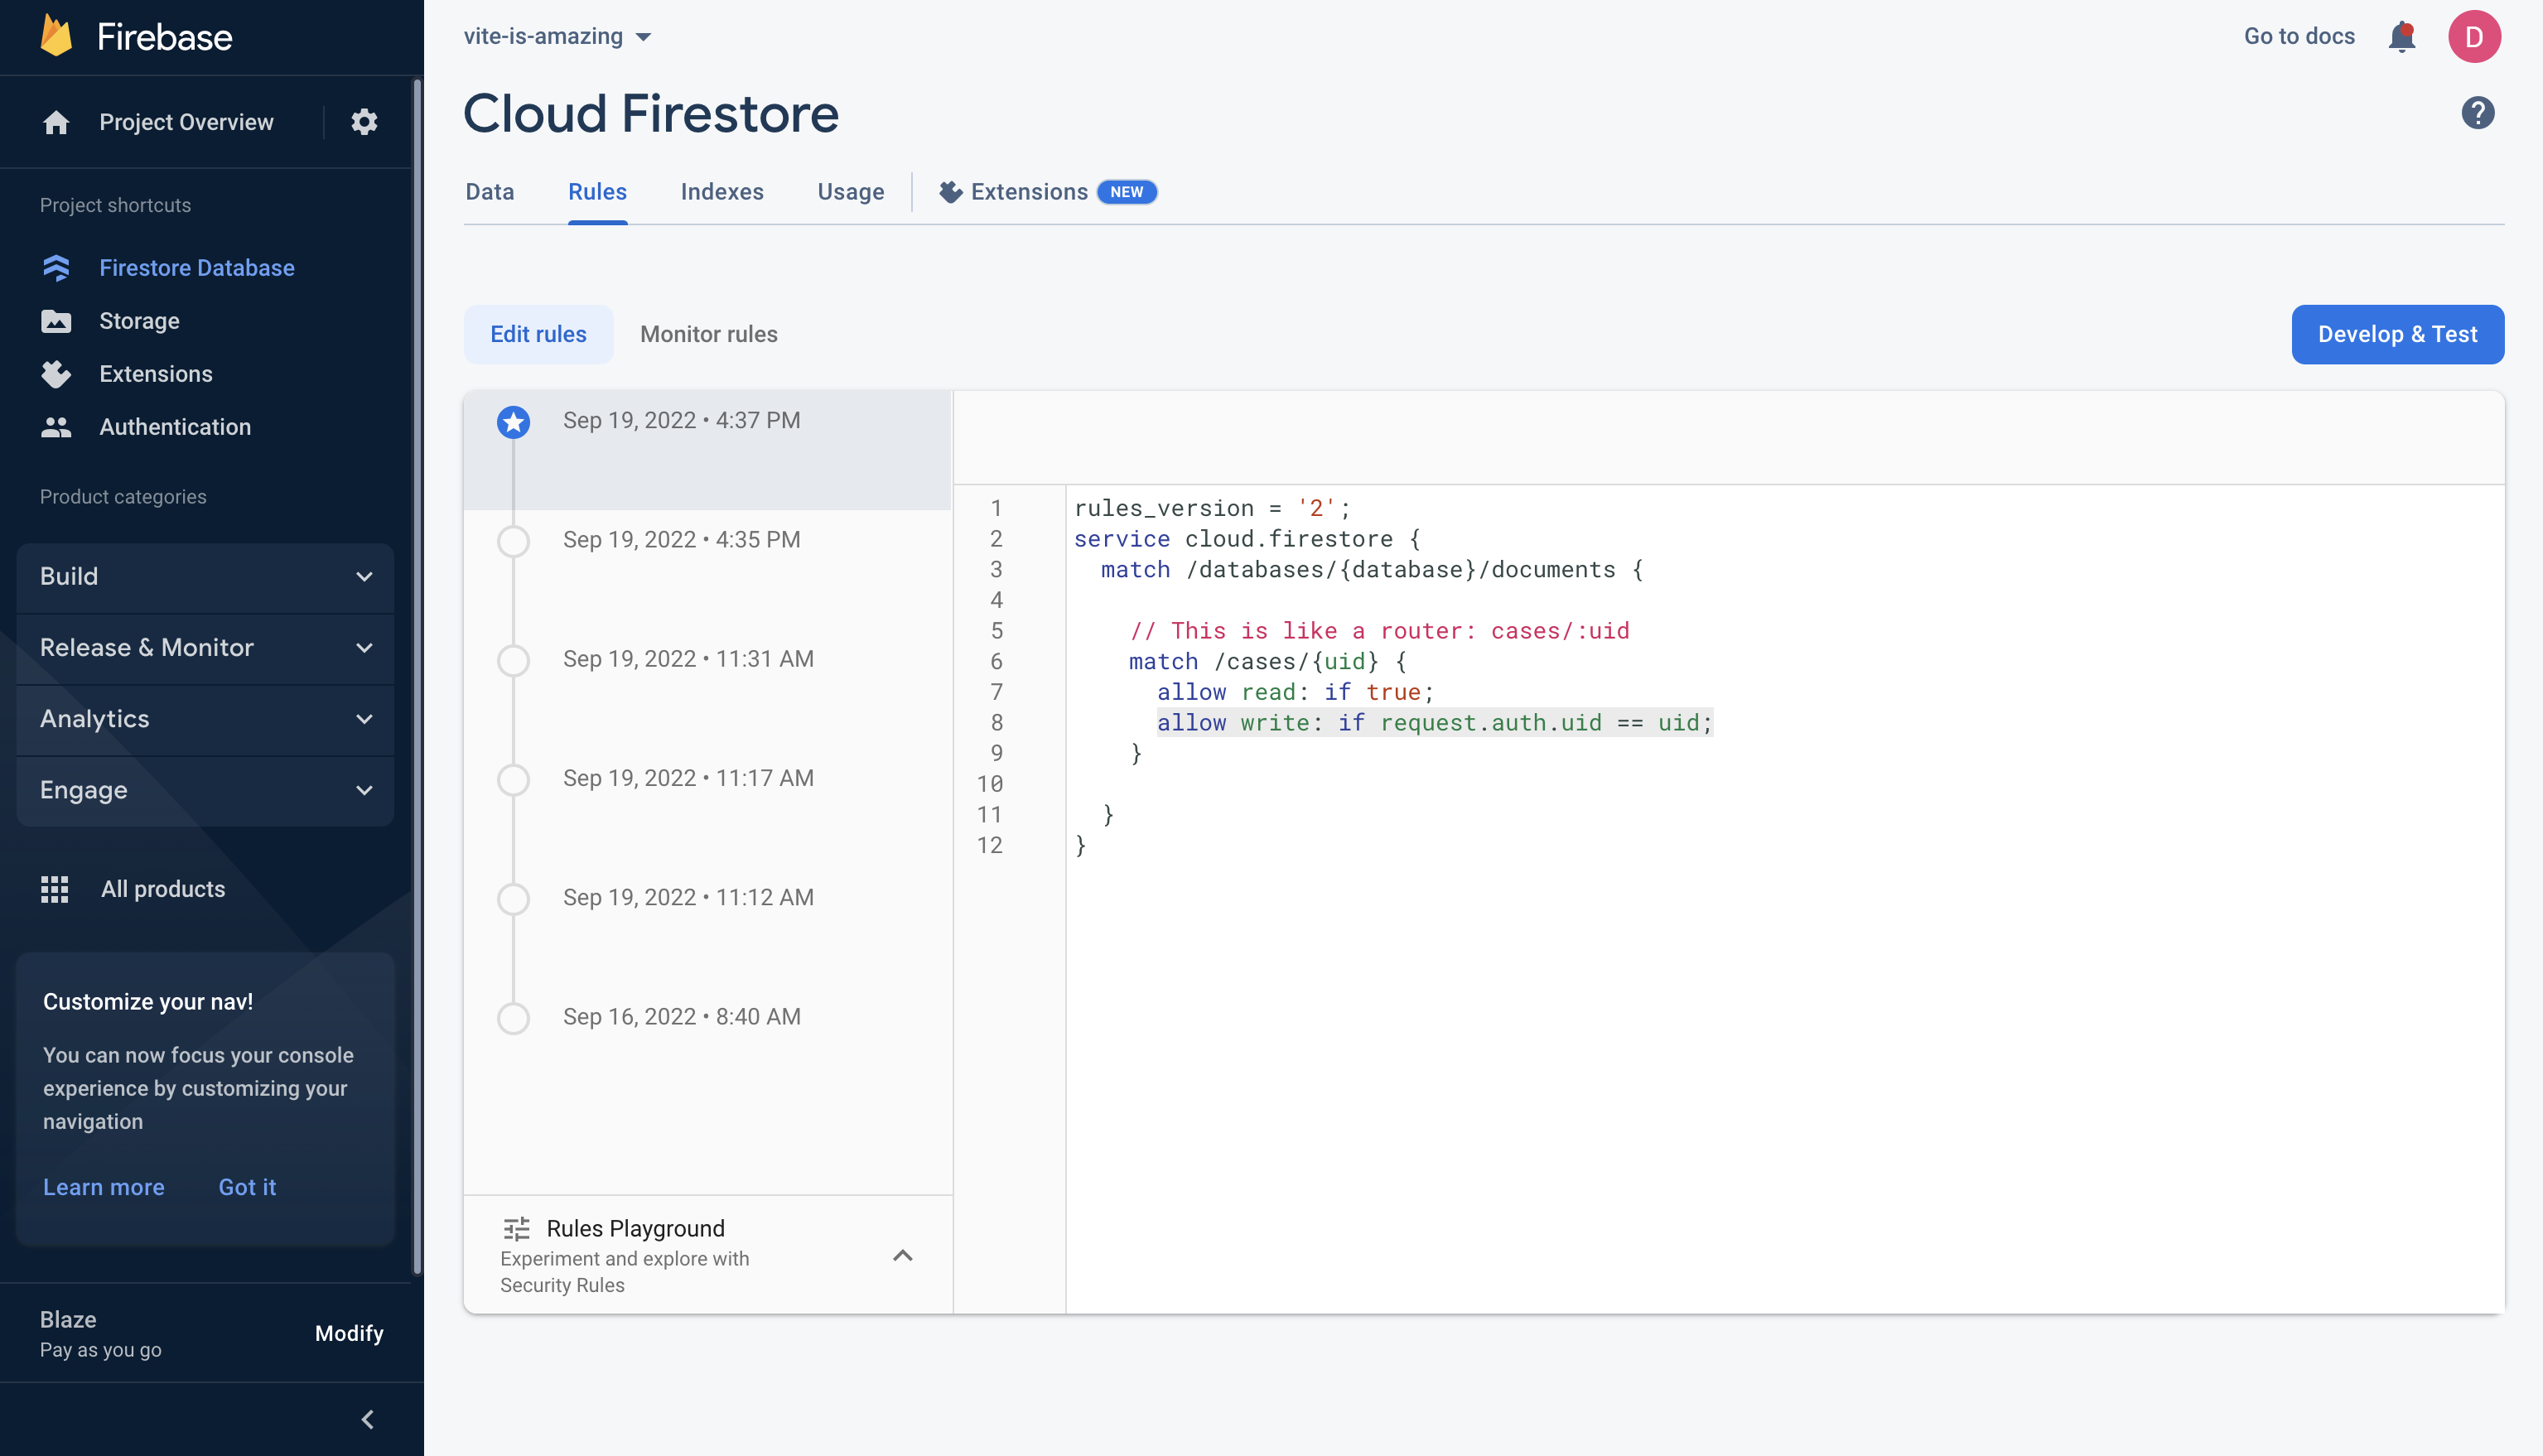
Task: Navigate to Storage in sidebar
Action: (x=140, y=321)
